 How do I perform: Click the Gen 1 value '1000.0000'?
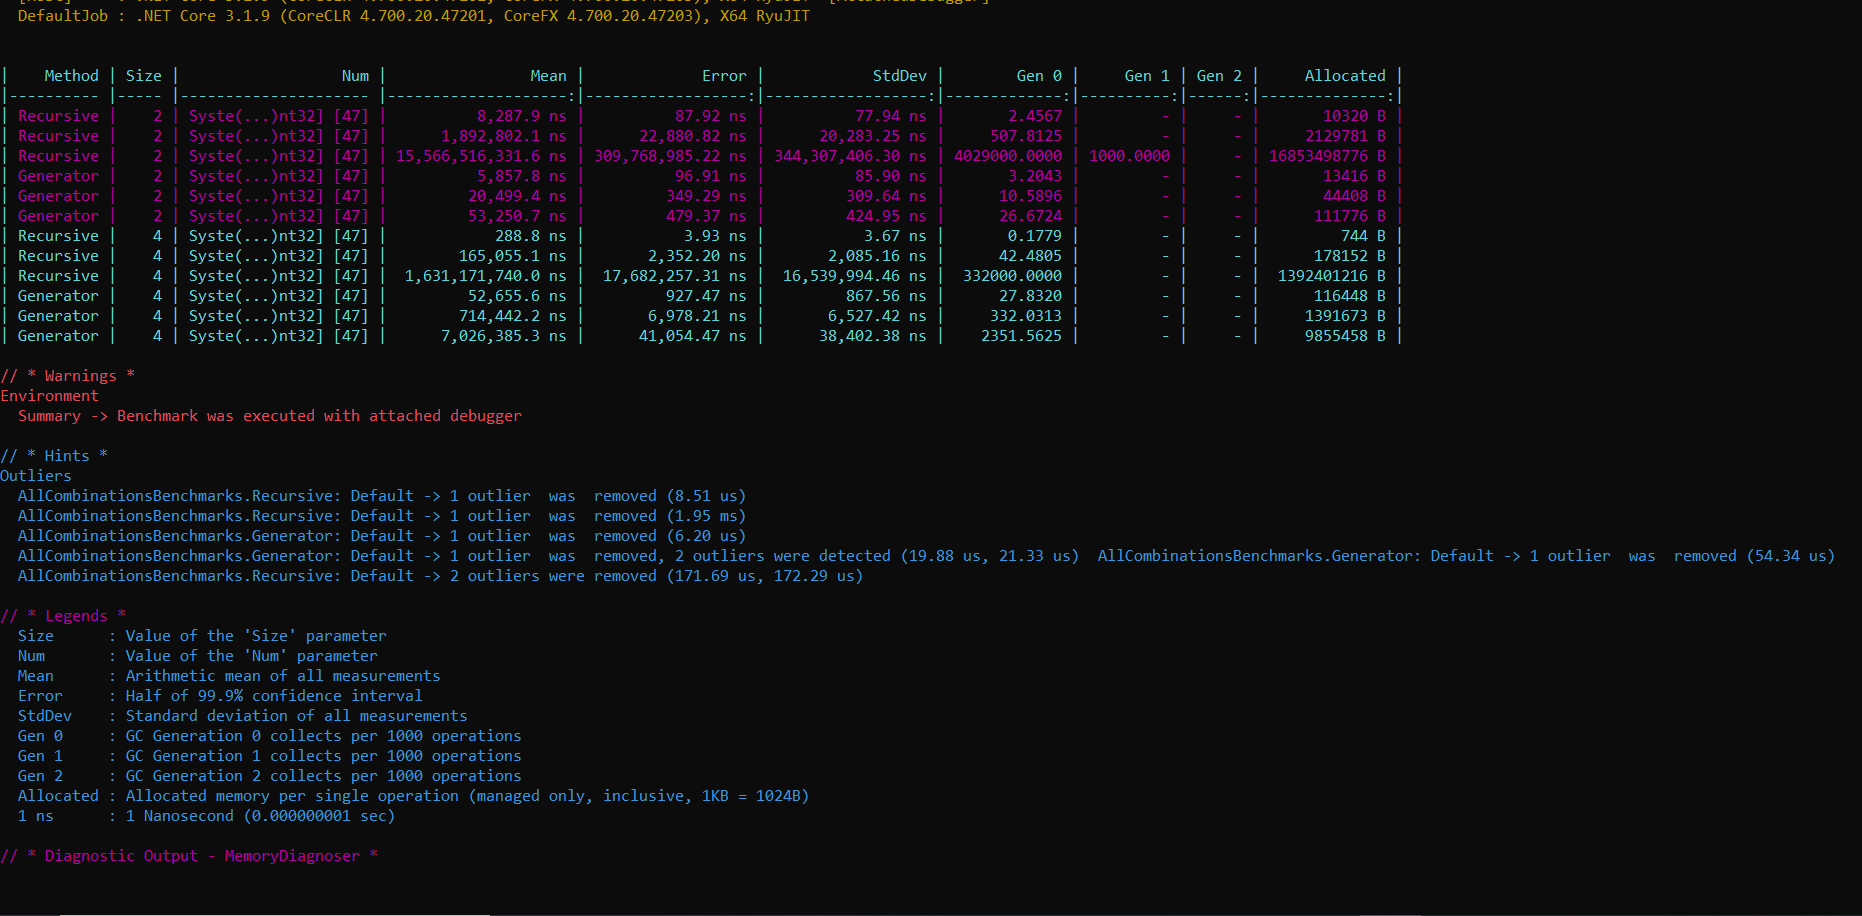[x=1129, y=156]
